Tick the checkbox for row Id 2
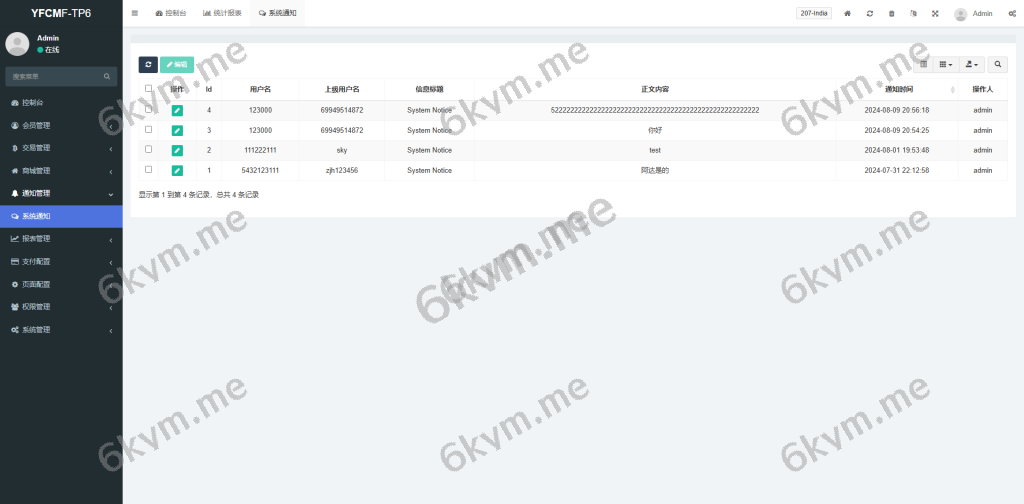Screen dimensions: 1024x504 point(149,149)
